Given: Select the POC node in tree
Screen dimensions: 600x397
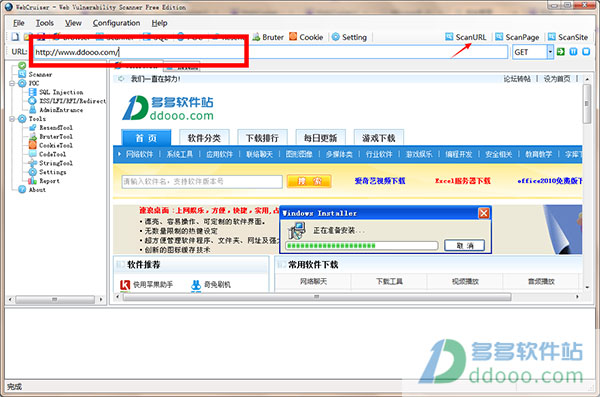Looking at the screenshot, I should click(34, 83).
